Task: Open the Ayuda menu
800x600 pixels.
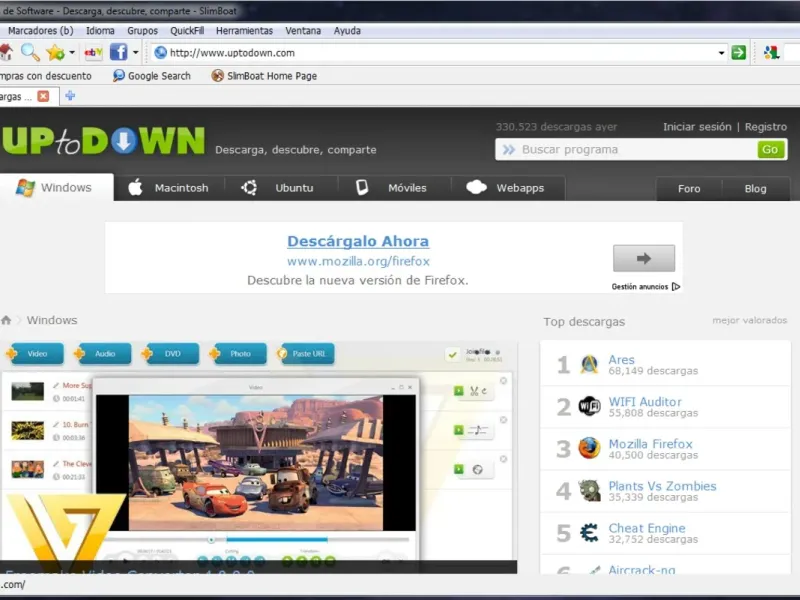Action: [x=347, y=31]
